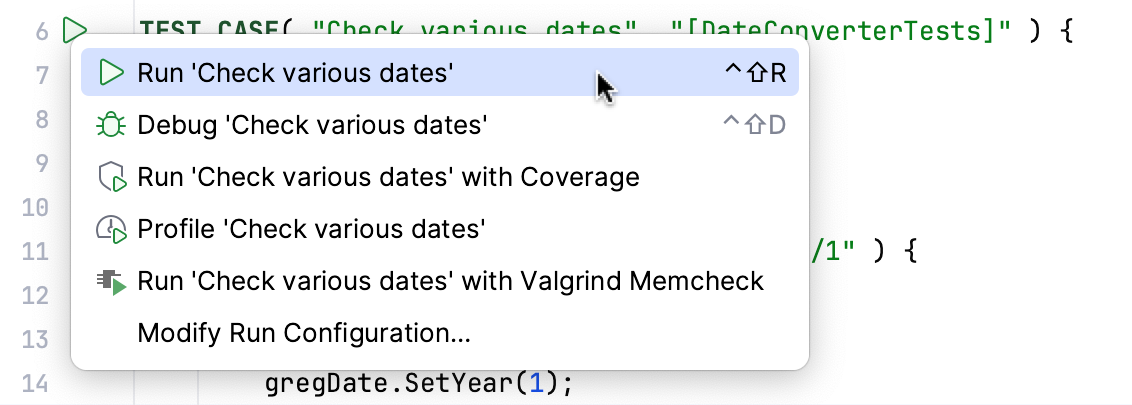Choose Debug 'Check various dates' from the menu
Image resolution: width=1132 pixels, height=405 pixels.
click(x=312, y=125)
